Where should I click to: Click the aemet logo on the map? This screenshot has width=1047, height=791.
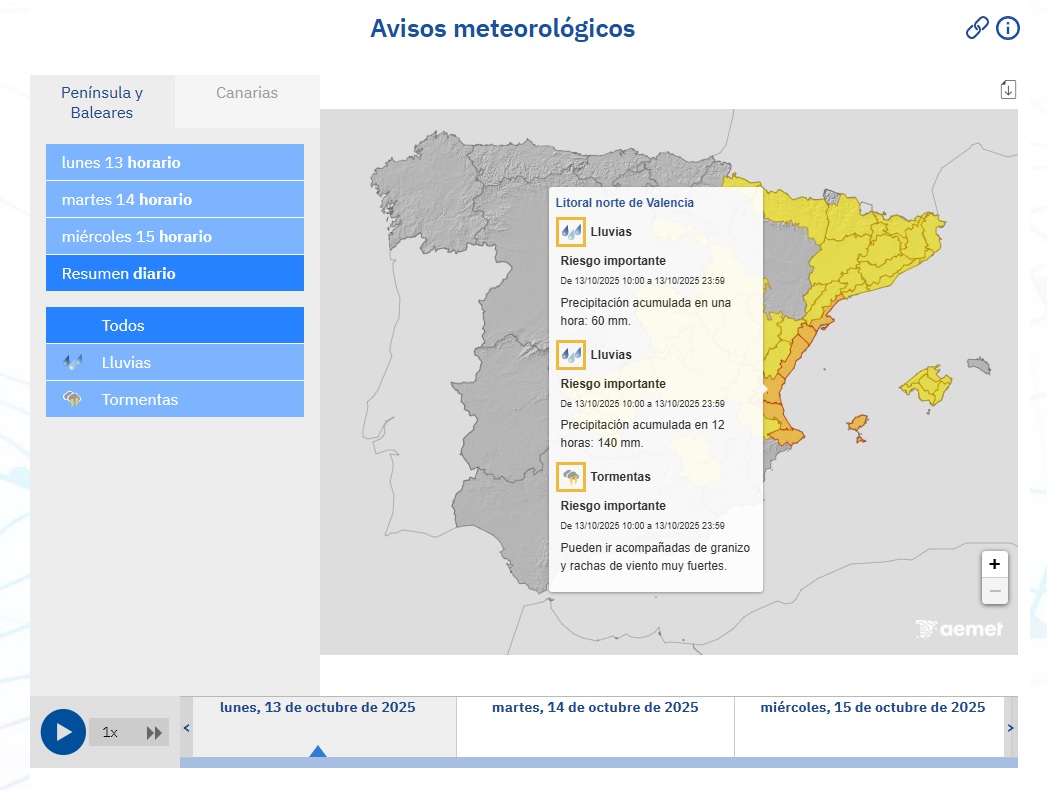click(958, 628)
